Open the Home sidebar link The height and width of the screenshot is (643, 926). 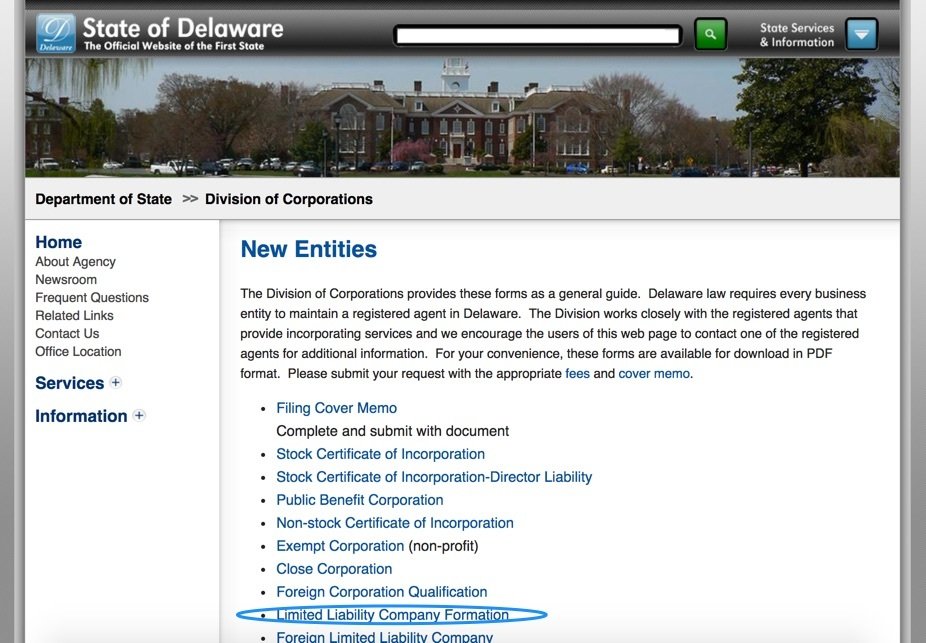[58, 242]
